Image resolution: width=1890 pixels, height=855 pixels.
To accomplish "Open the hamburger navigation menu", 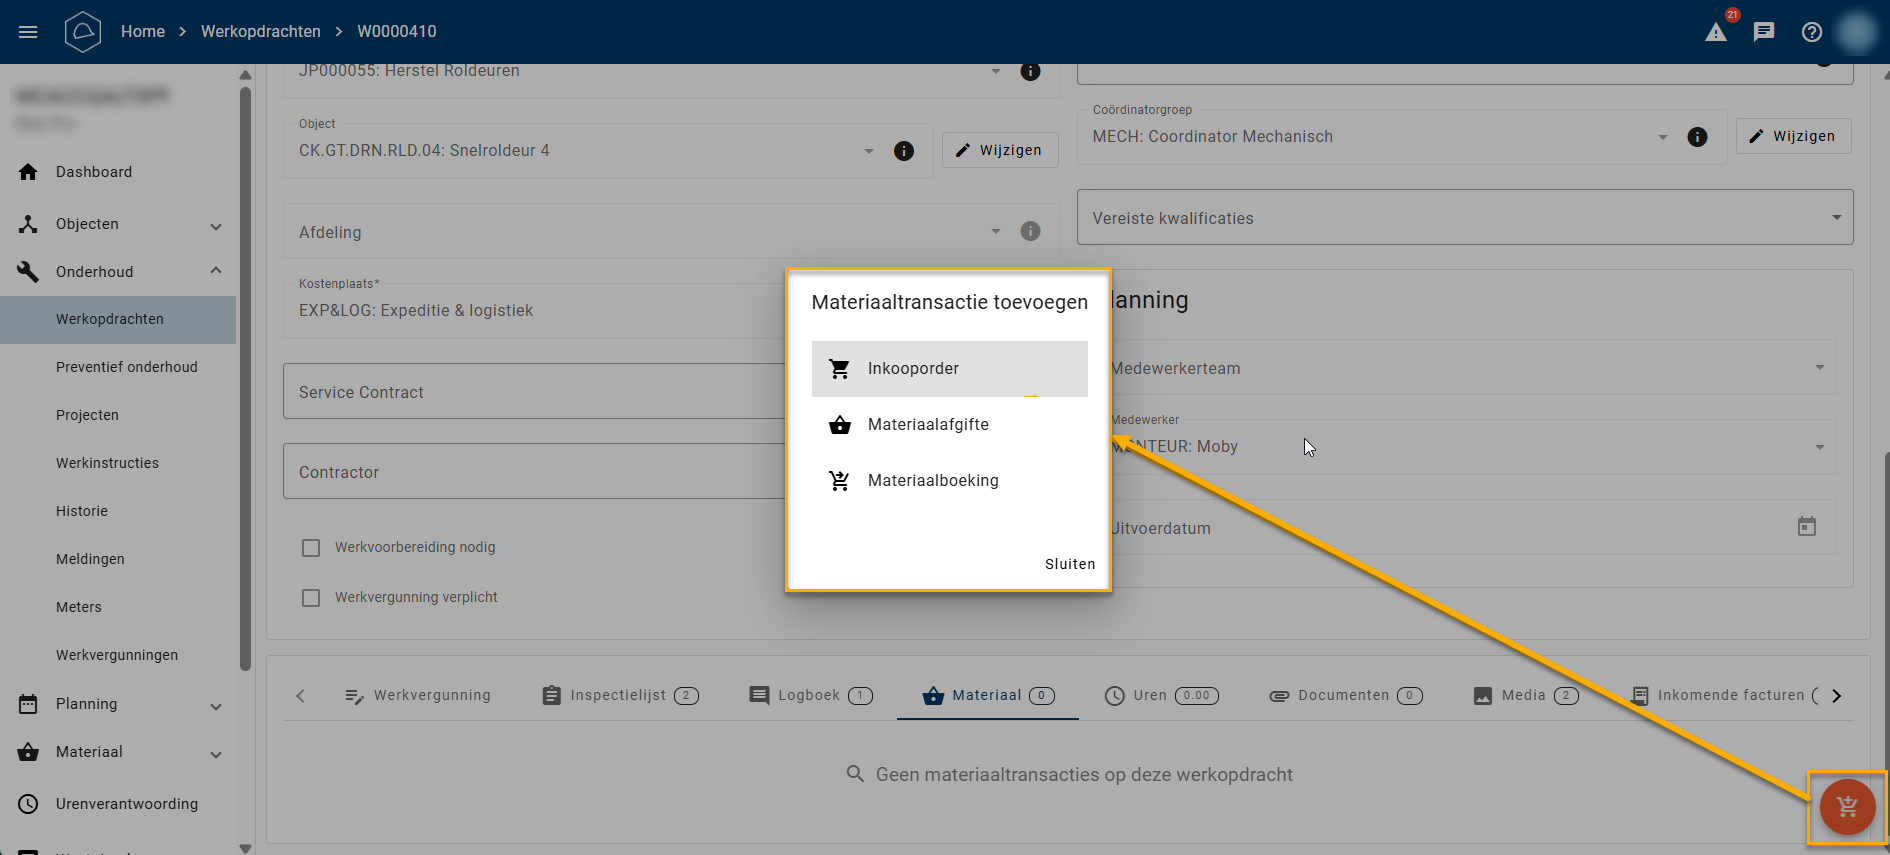I will point(28,32).
